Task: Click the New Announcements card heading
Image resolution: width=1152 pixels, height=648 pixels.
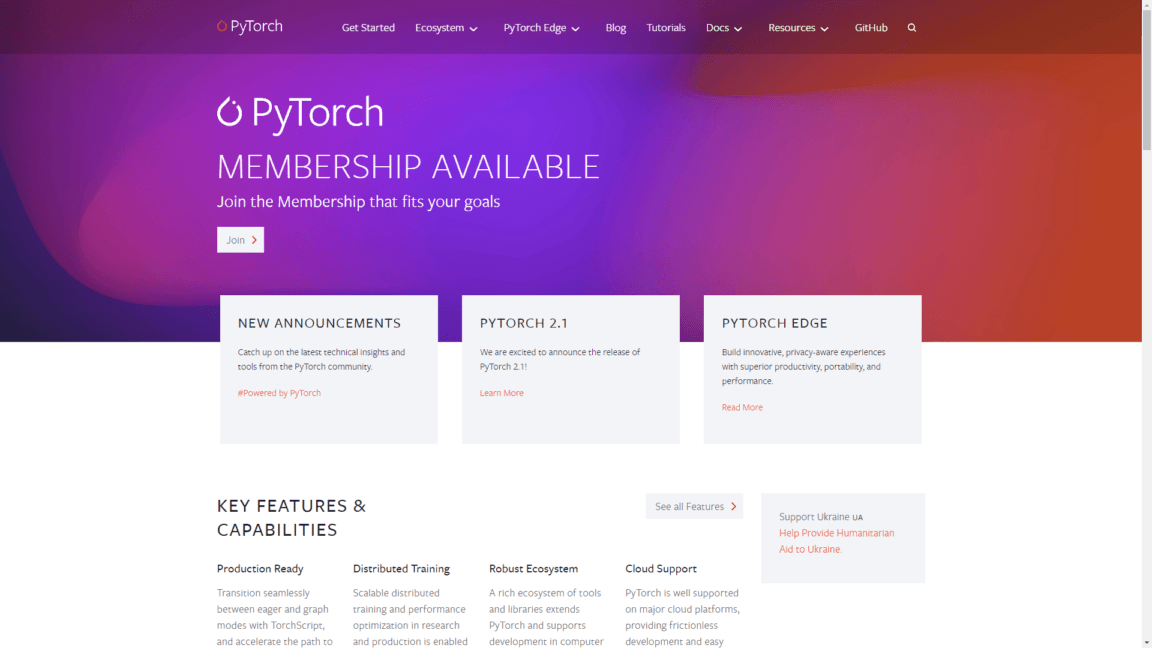Action: pyautogui.click(x=319, y=323)
